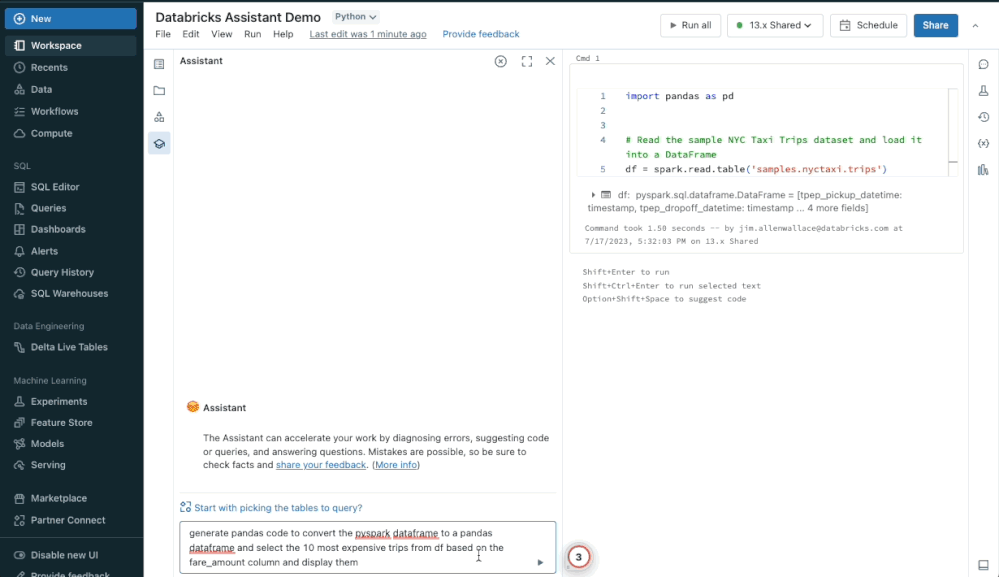Click the Run all button
The image size is (999, 577).
tap(688, 25)
